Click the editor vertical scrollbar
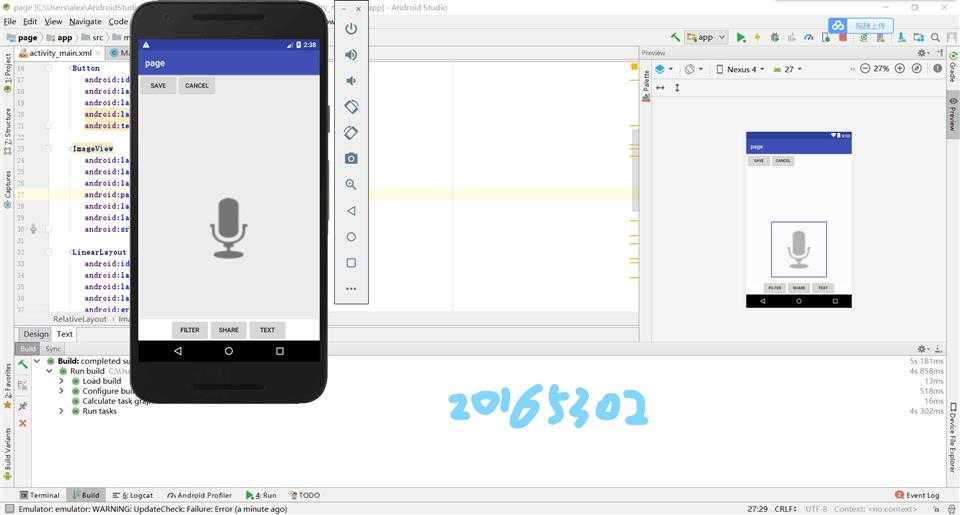 [x=635, y=168]
